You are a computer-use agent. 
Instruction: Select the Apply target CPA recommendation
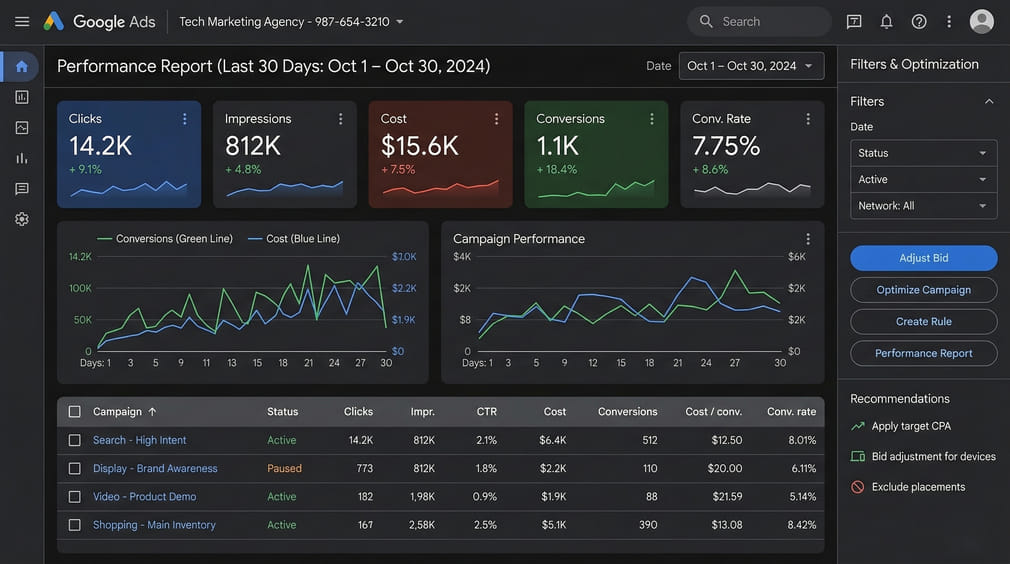coord(911,426)
